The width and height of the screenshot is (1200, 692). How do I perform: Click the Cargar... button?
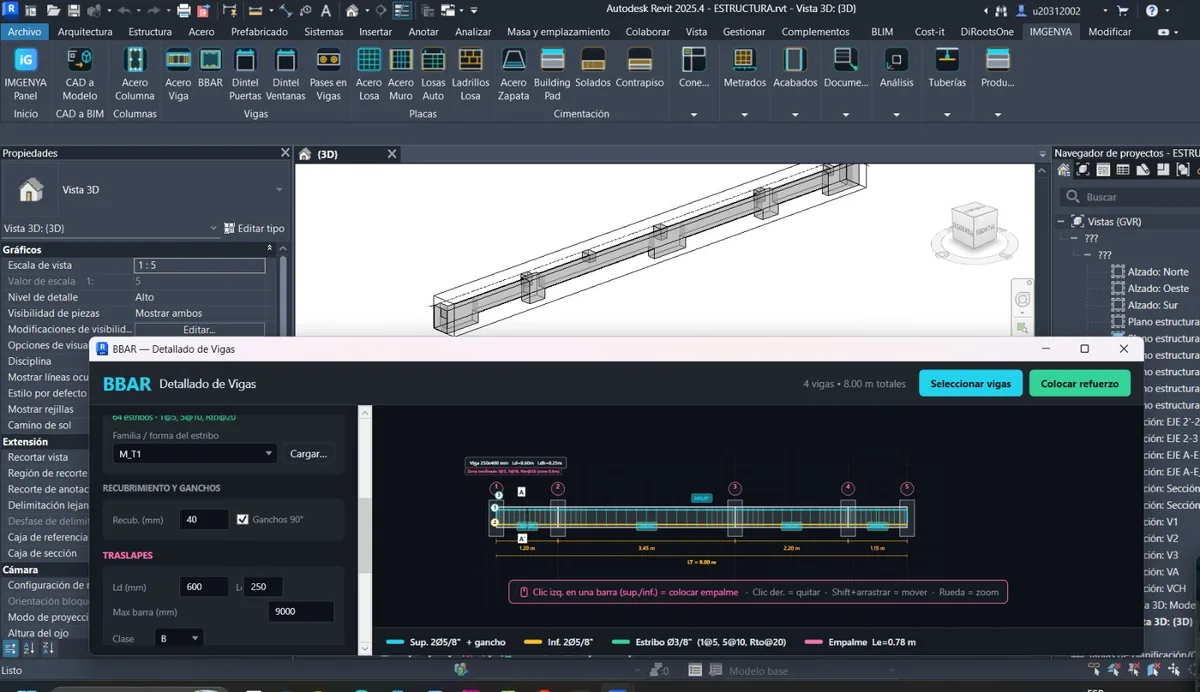(x=308, y=453)
